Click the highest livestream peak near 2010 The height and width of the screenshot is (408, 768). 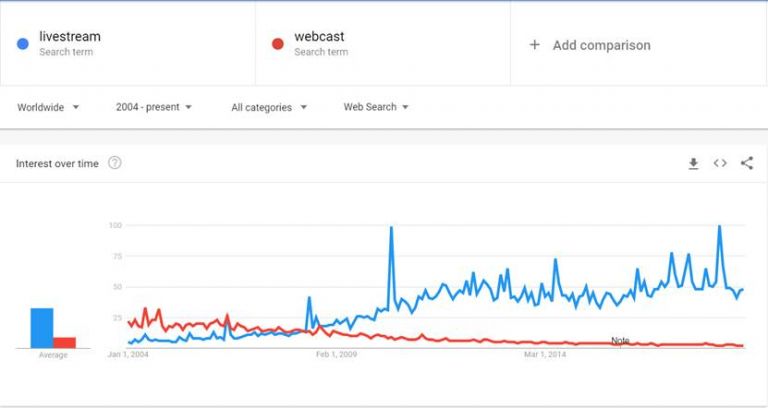[391, 229]
